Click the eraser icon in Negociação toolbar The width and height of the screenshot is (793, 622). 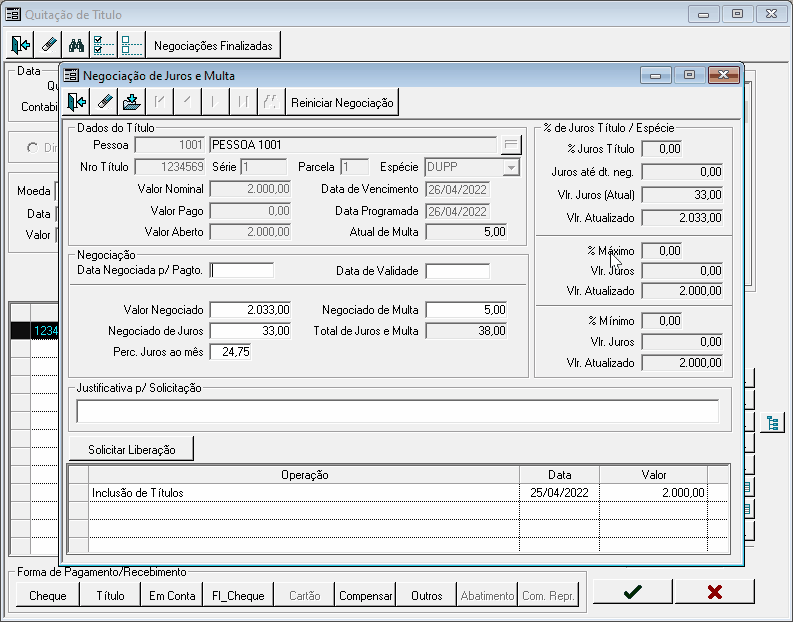[x=105, y=102]
